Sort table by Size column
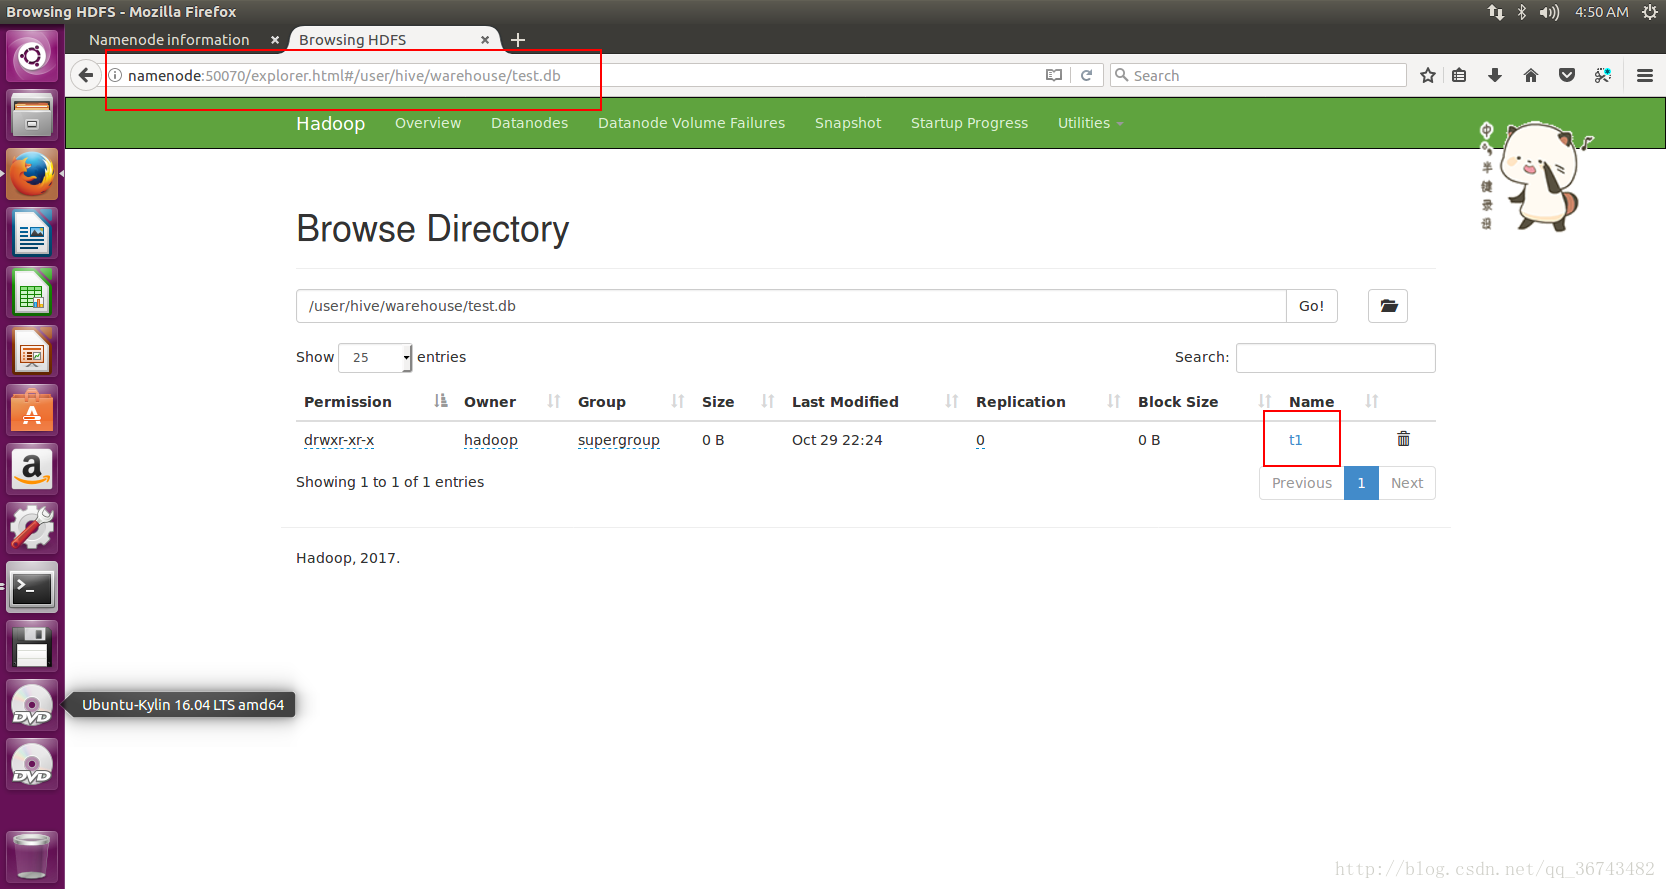The height and width of the screenshot is (889, 1666). (x=738, y=401)
